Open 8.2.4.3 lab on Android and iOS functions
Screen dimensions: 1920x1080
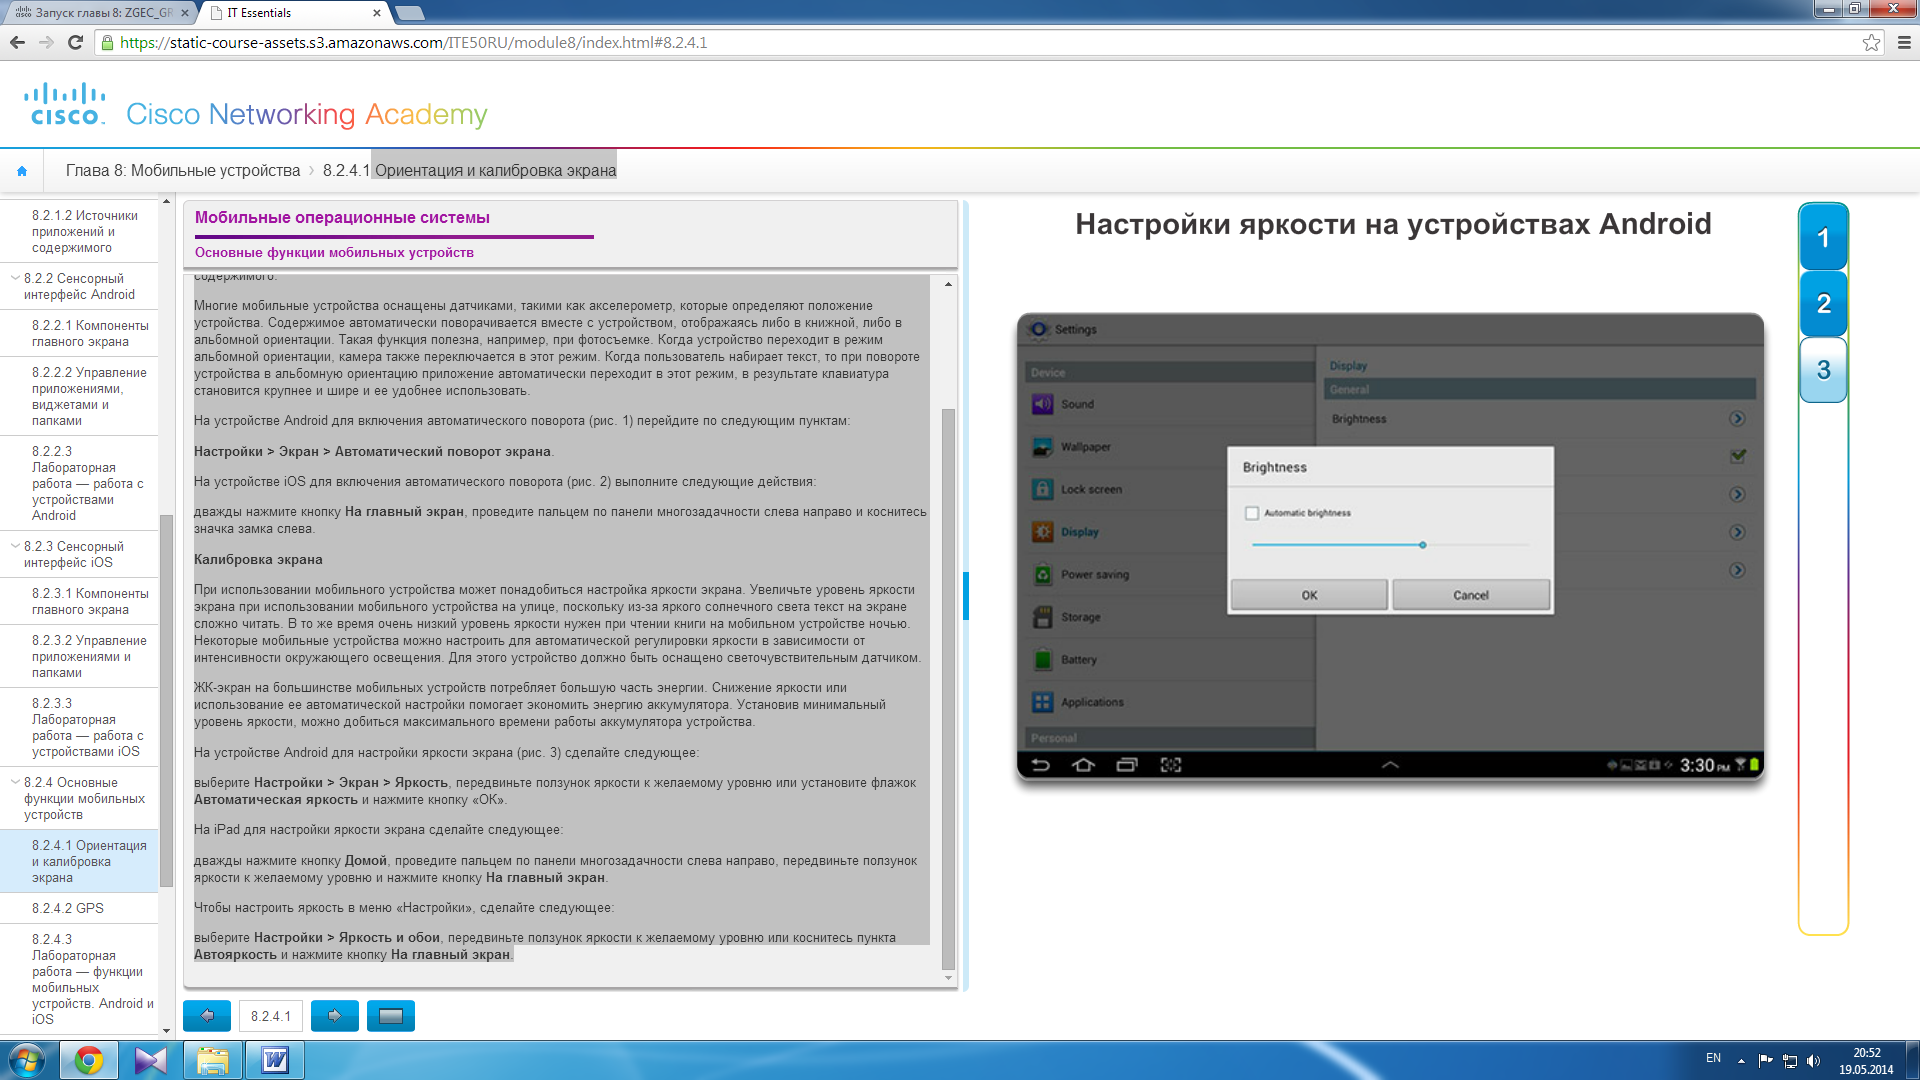(x=79, y=979)
